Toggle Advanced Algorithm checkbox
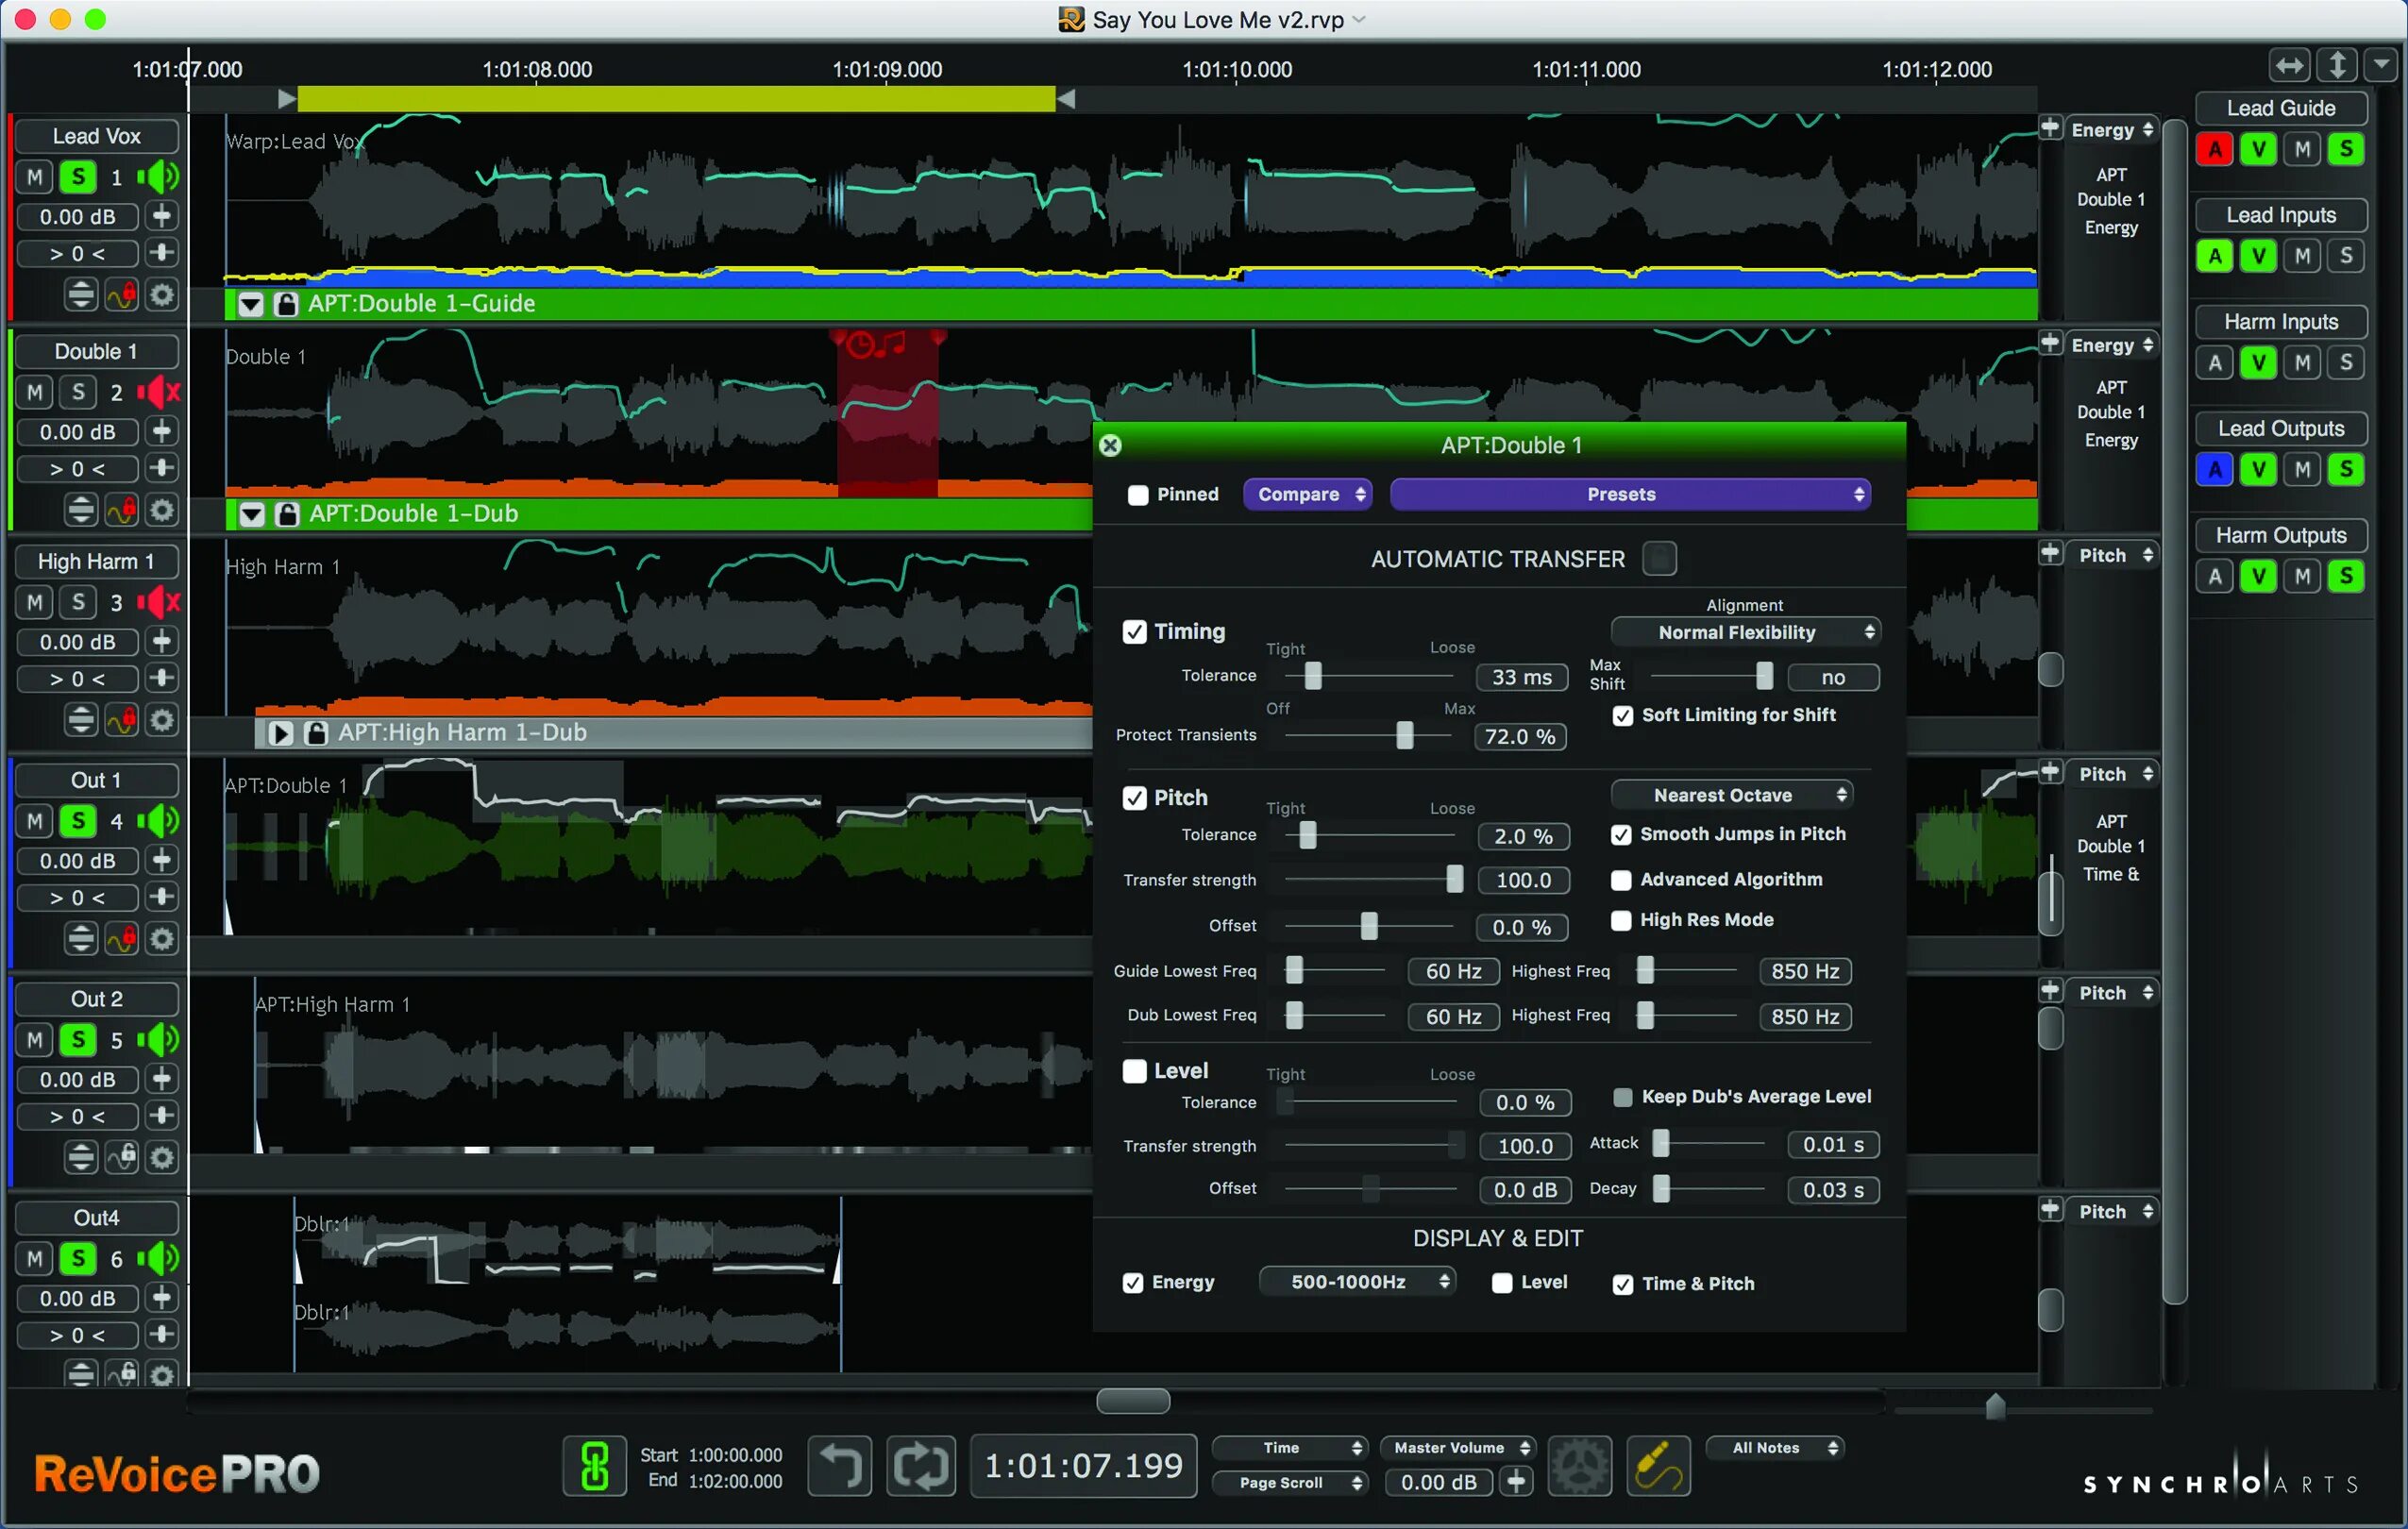This screenshot has width=2408, height=1529. tap(1621, 880)
